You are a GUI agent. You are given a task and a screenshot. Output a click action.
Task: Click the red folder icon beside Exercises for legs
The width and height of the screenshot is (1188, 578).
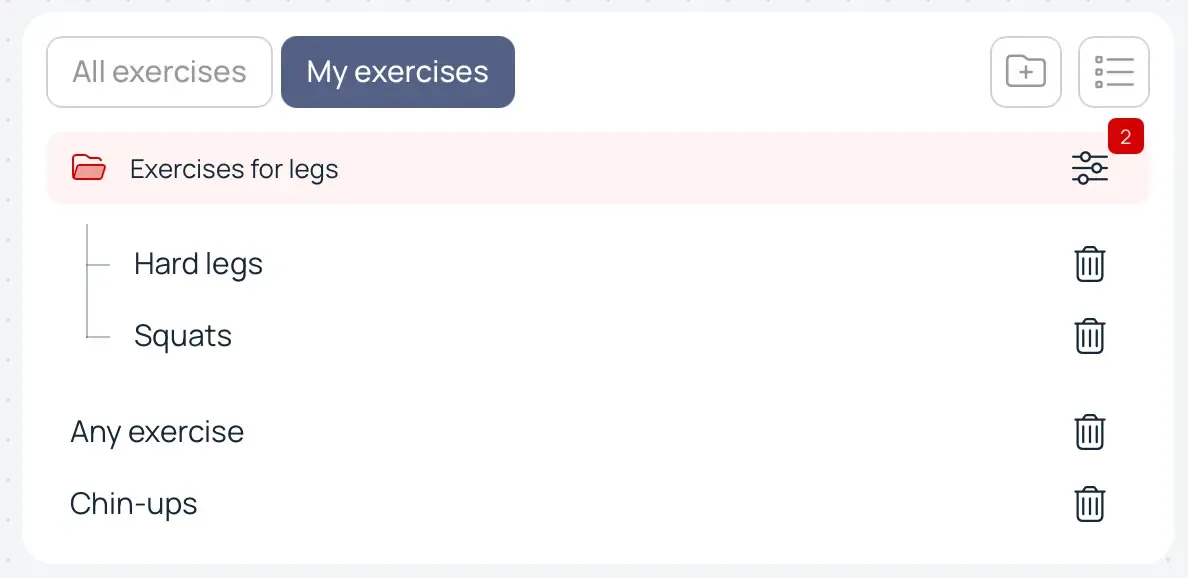coord(89,168)
